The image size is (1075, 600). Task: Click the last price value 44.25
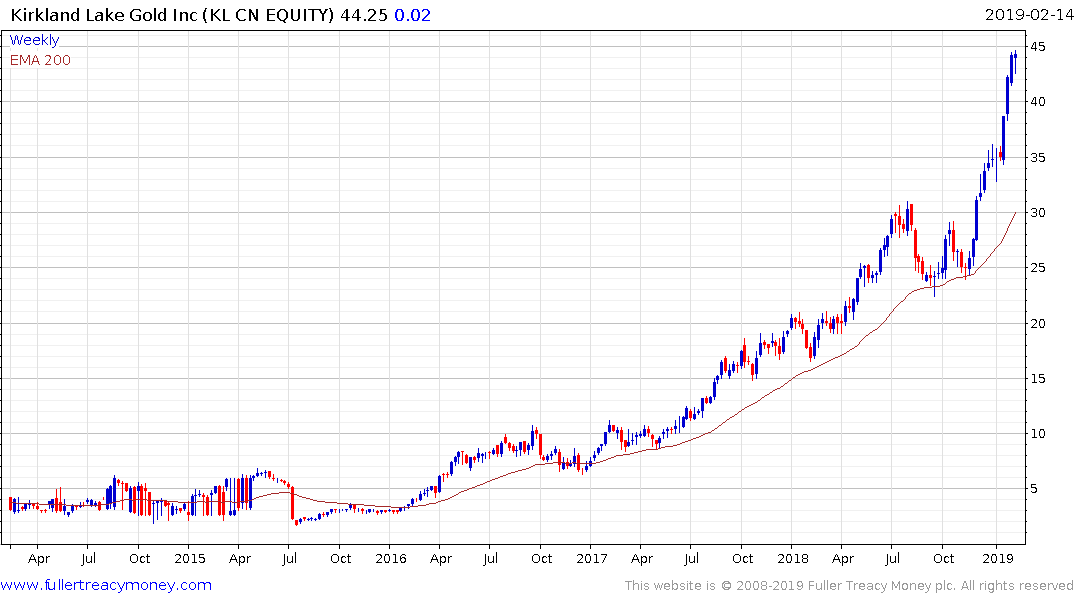pos(364,14)
